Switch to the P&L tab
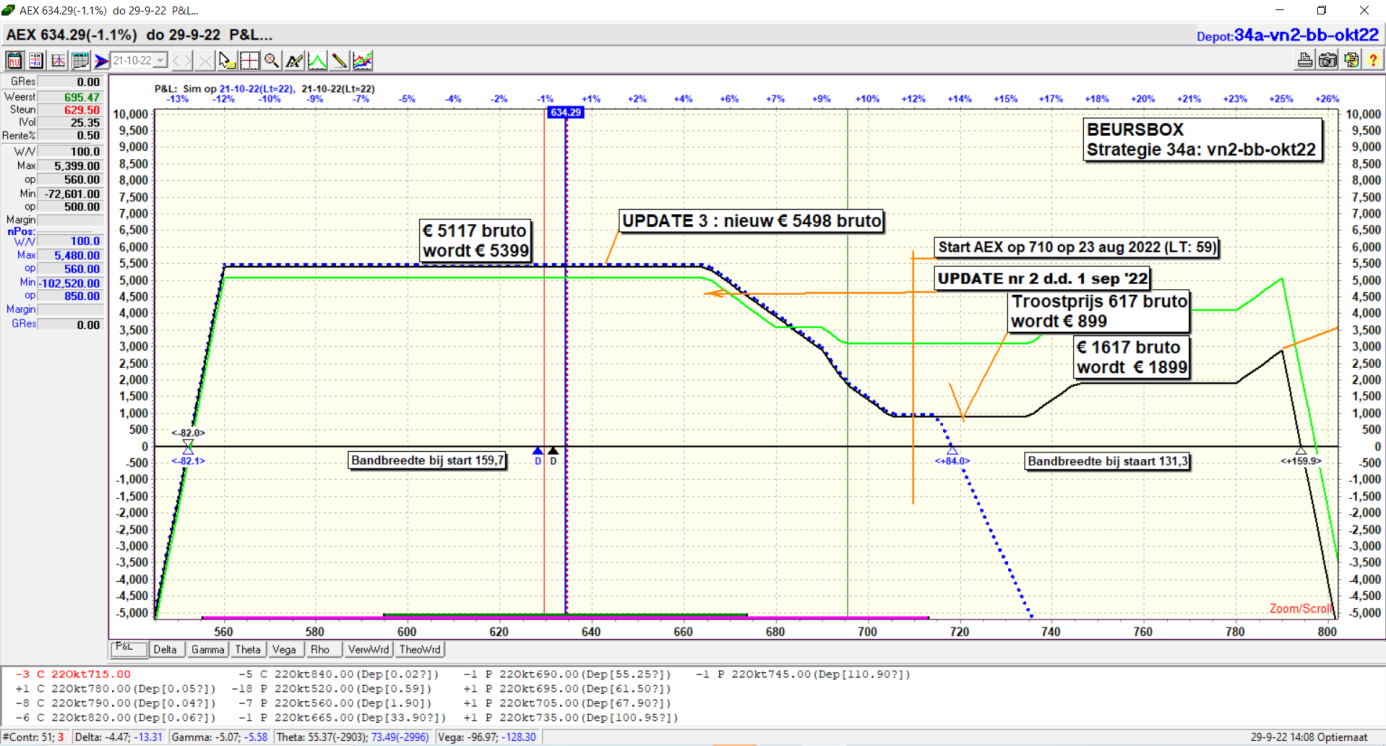Screen dimensions: 1386x746 coord(128,649)
